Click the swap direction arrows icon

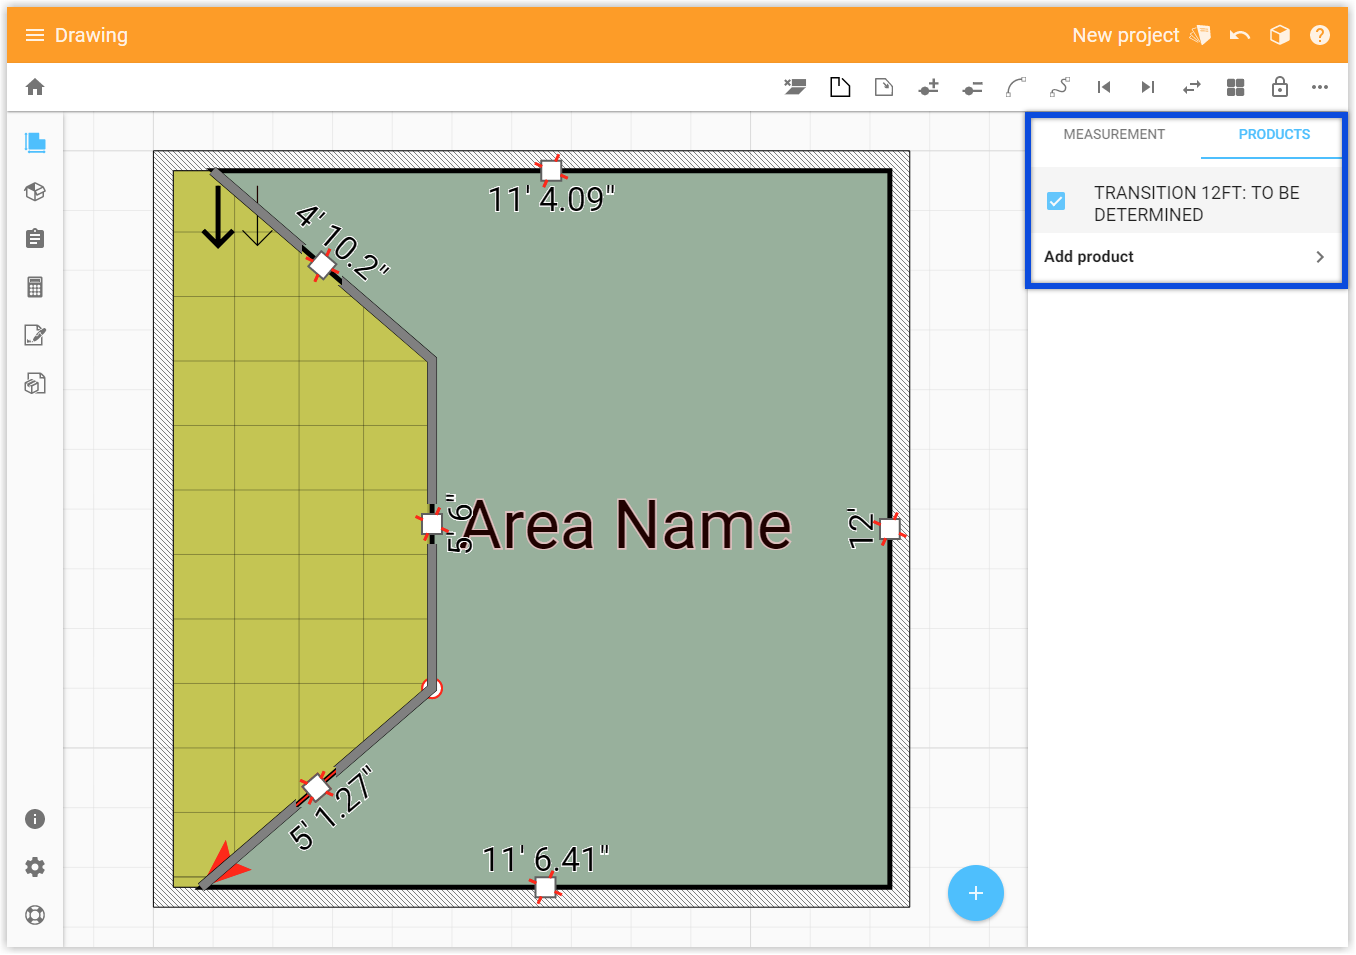(1191, 87)
